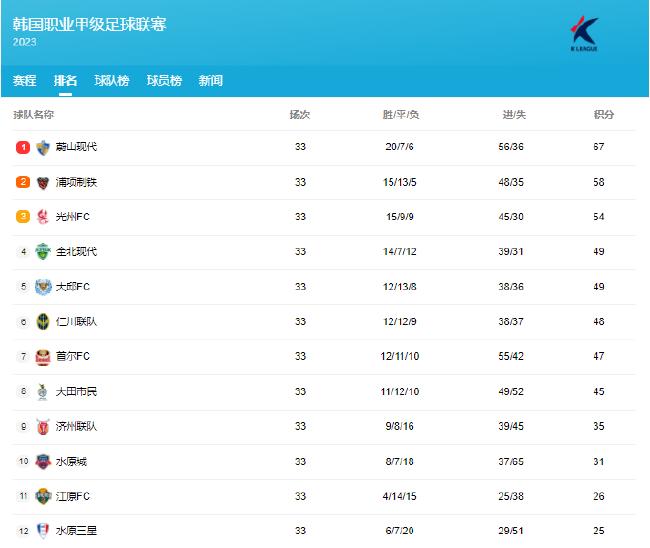The image size is (650, 548).
Task: Open team link 光州FC
Action: tap(73, 217)
